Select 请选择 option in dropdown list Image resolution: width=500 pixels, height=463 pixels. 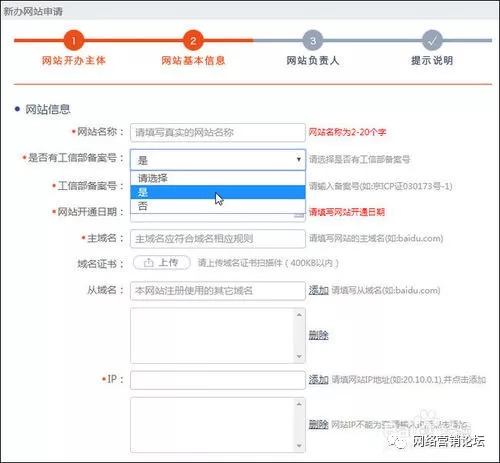[218, 178]
